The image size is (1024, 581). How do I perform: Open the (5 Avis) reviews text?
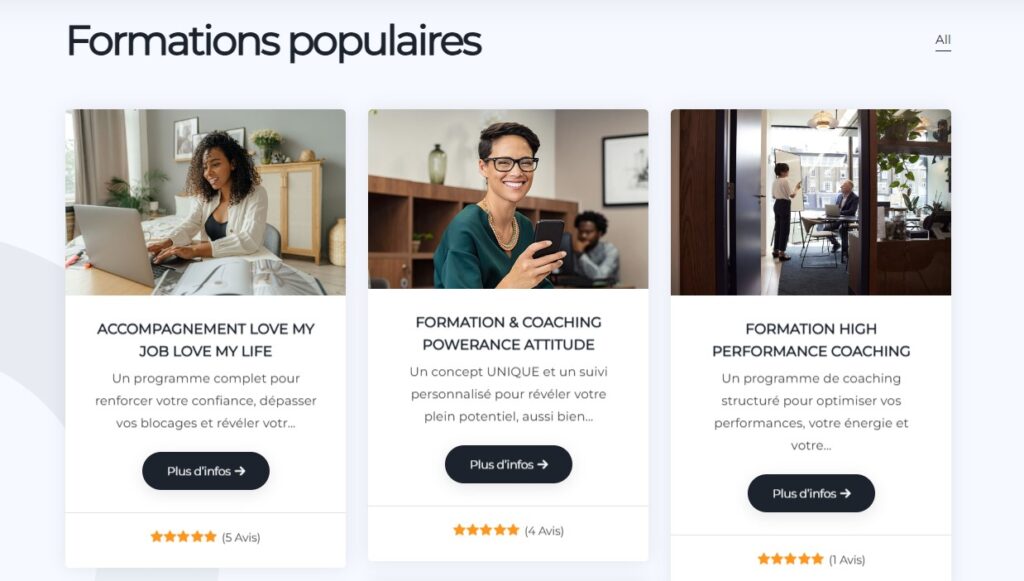click(241, 538)
